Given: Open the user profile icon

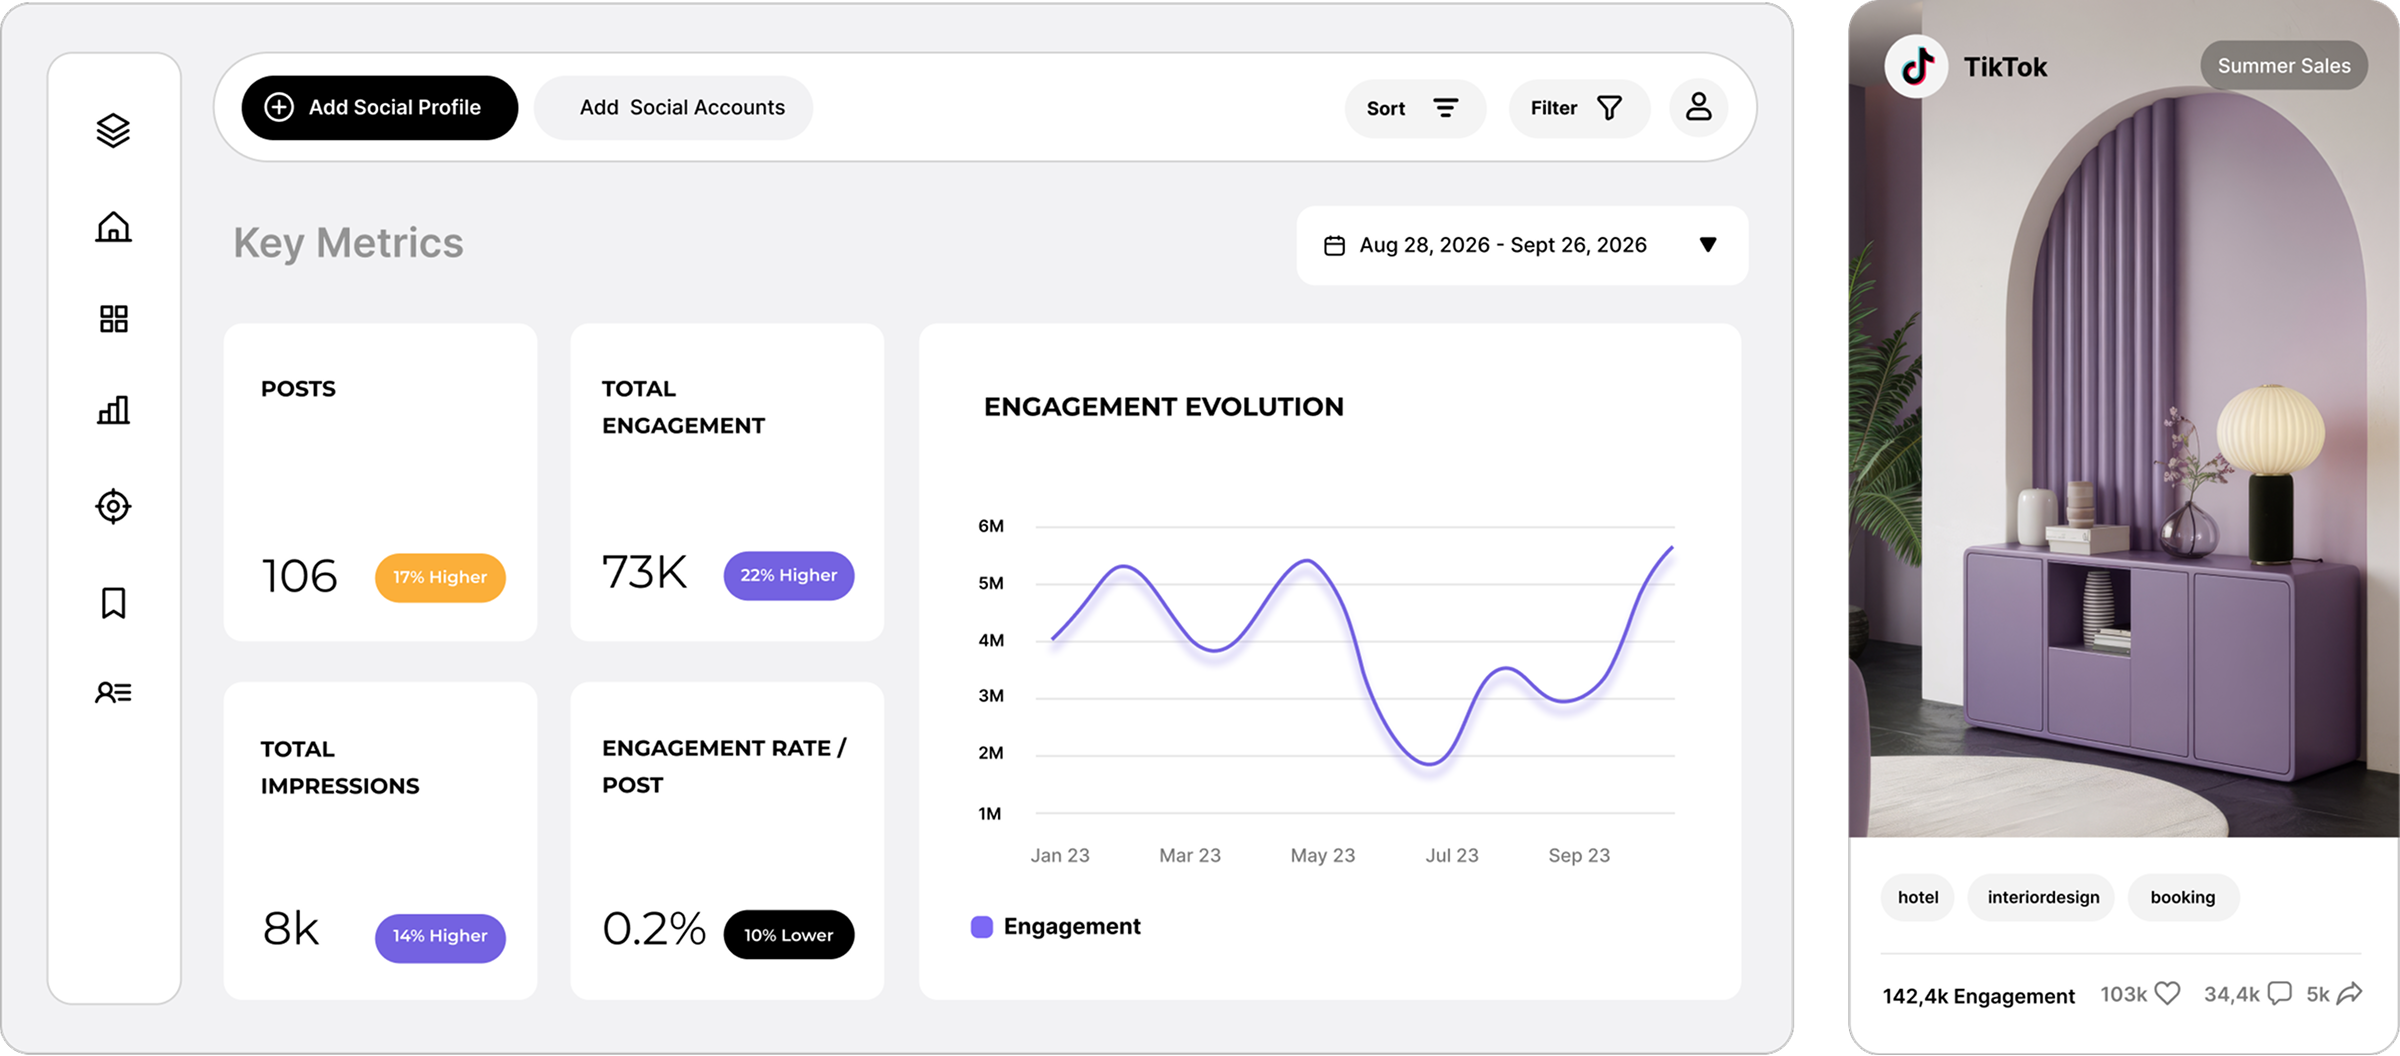Looking at the screenshot, I should pyautogui.click(x=1698, y=107).
